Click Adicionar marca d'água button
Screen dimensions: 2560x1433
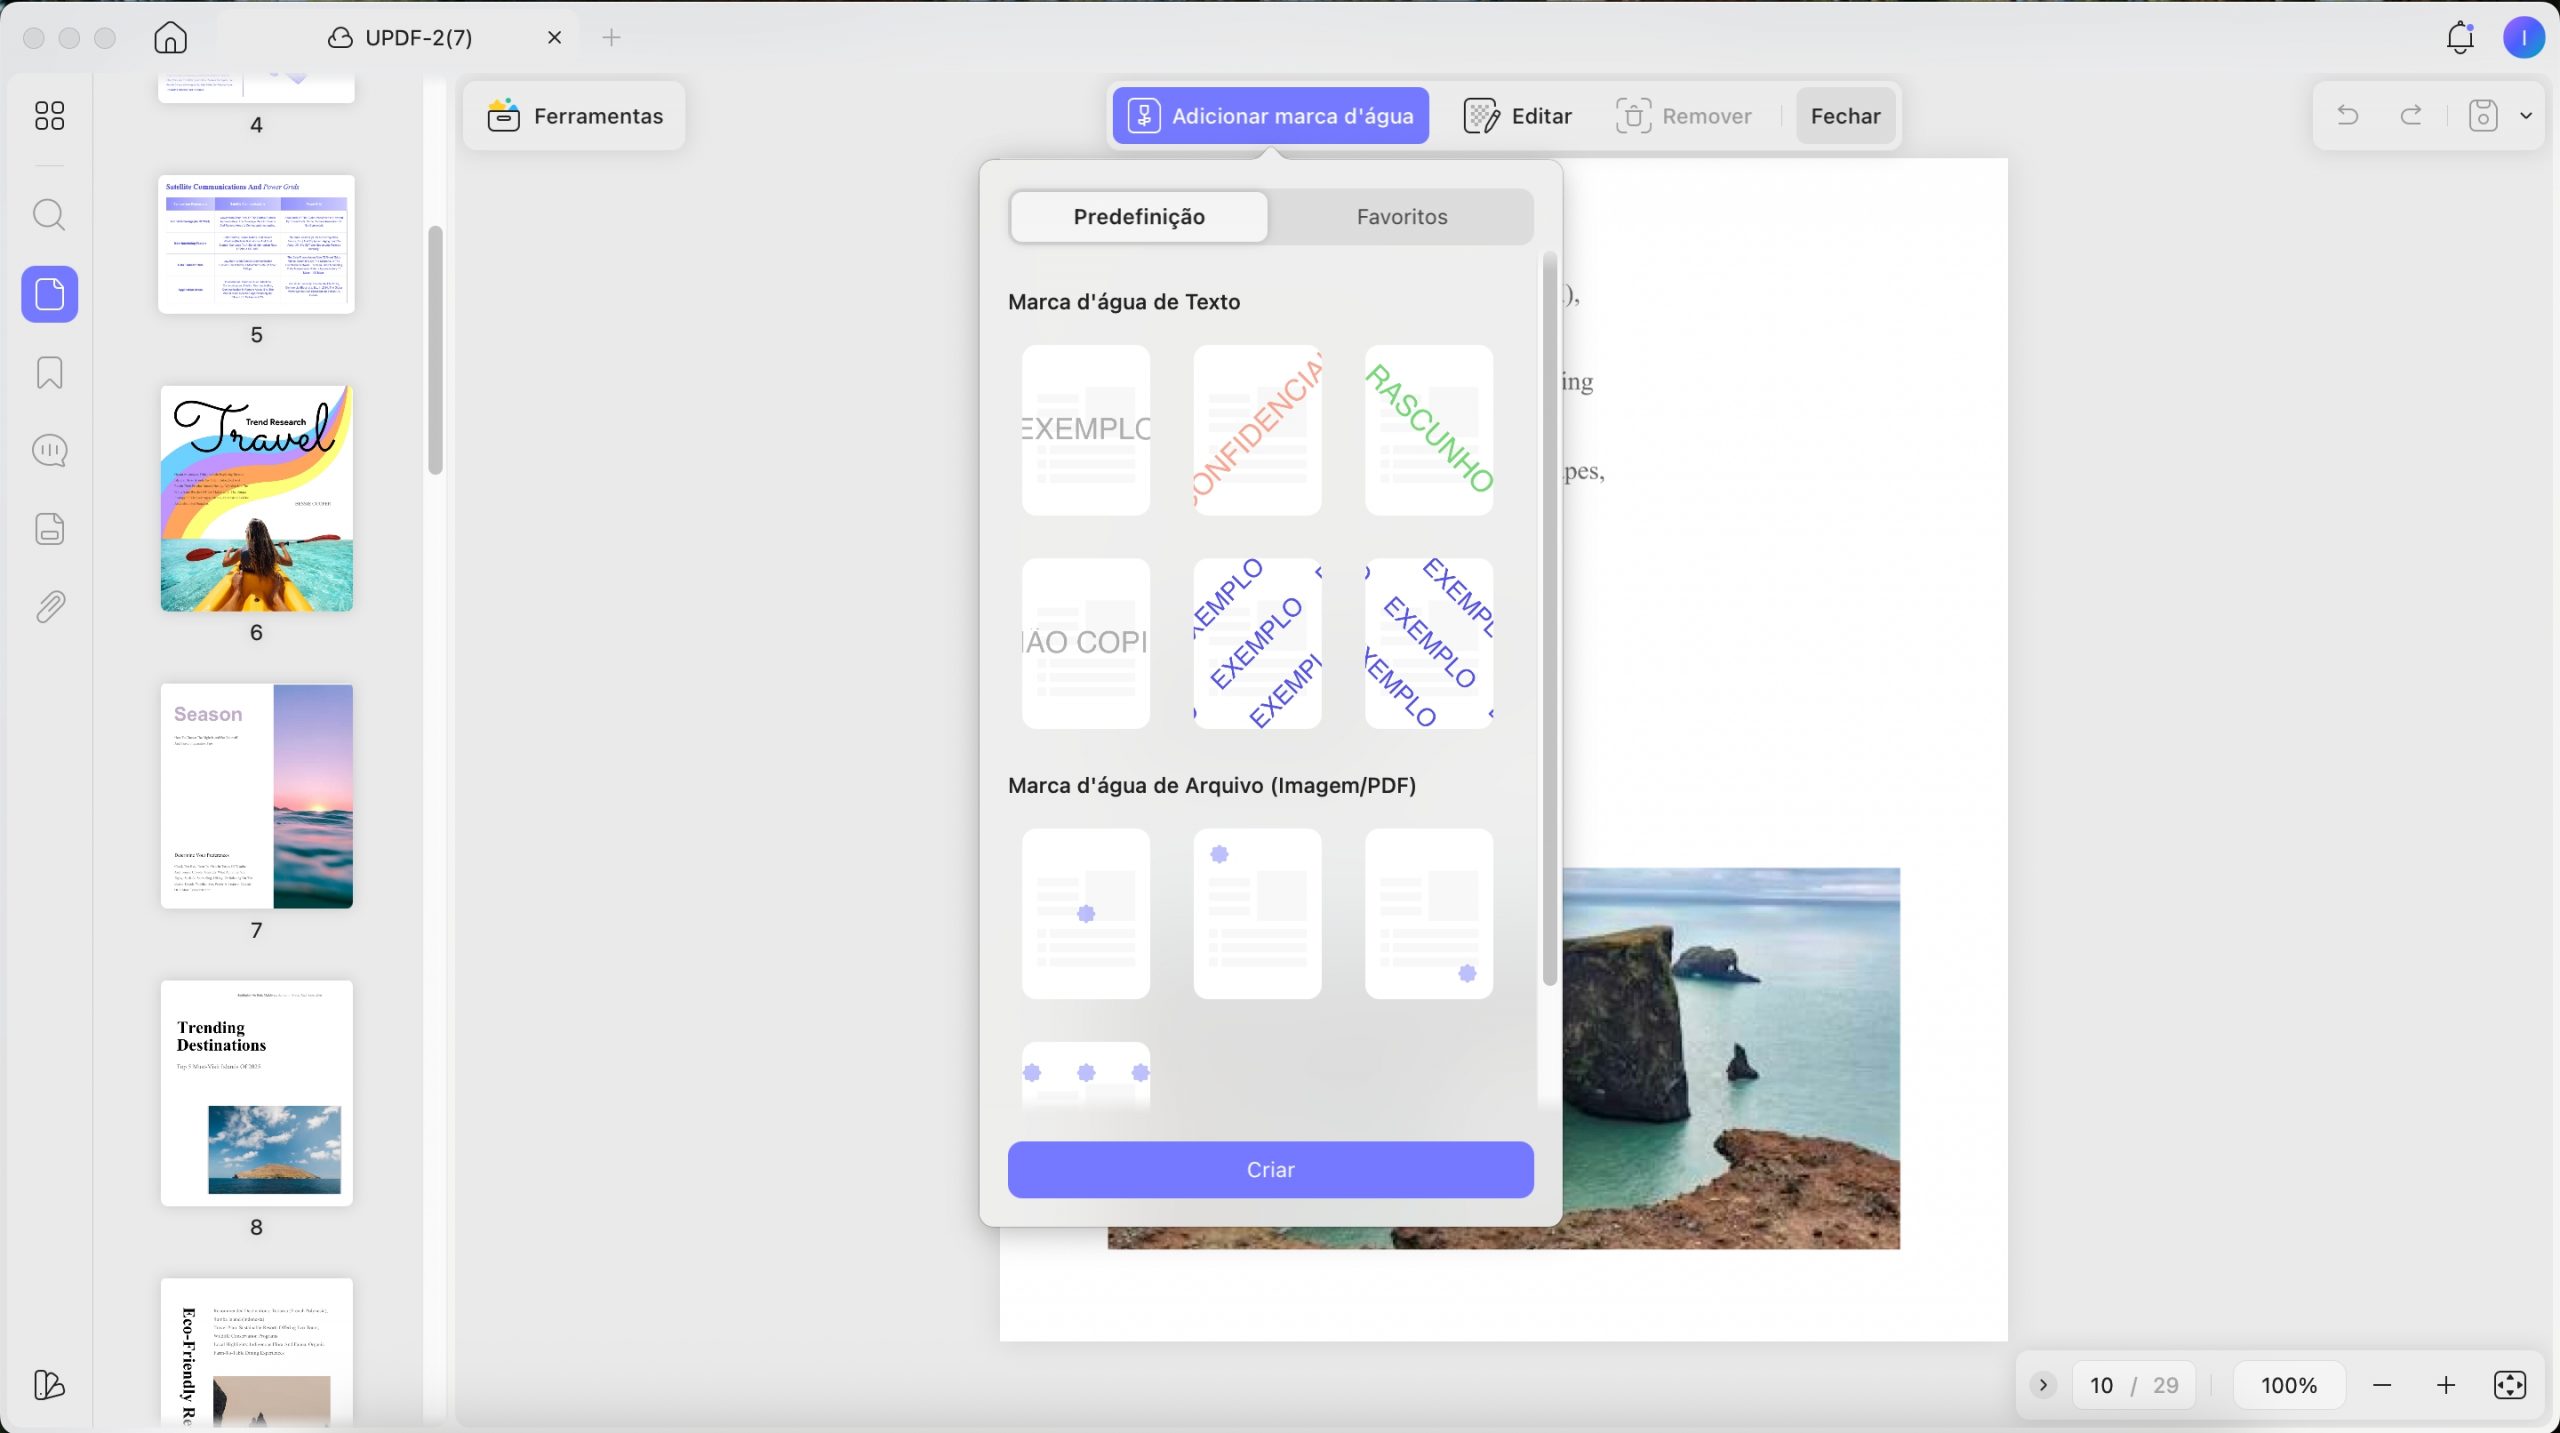click(1270, 116)
